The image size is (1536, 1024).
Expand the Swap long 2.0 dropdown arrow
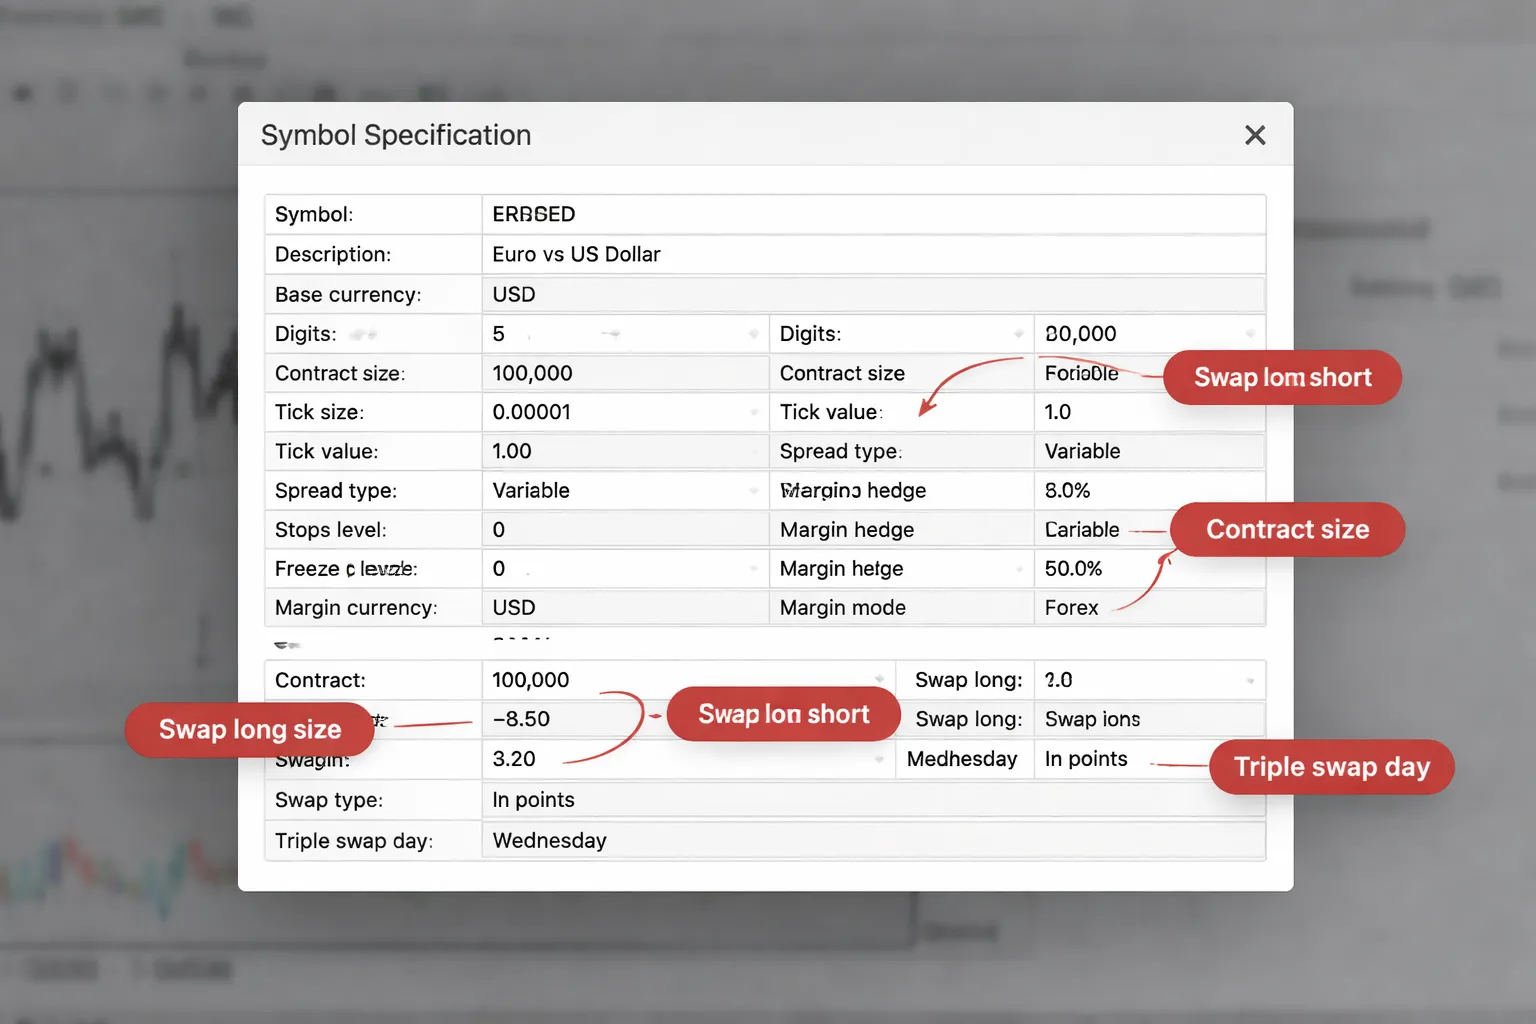tap(1250, 681)
